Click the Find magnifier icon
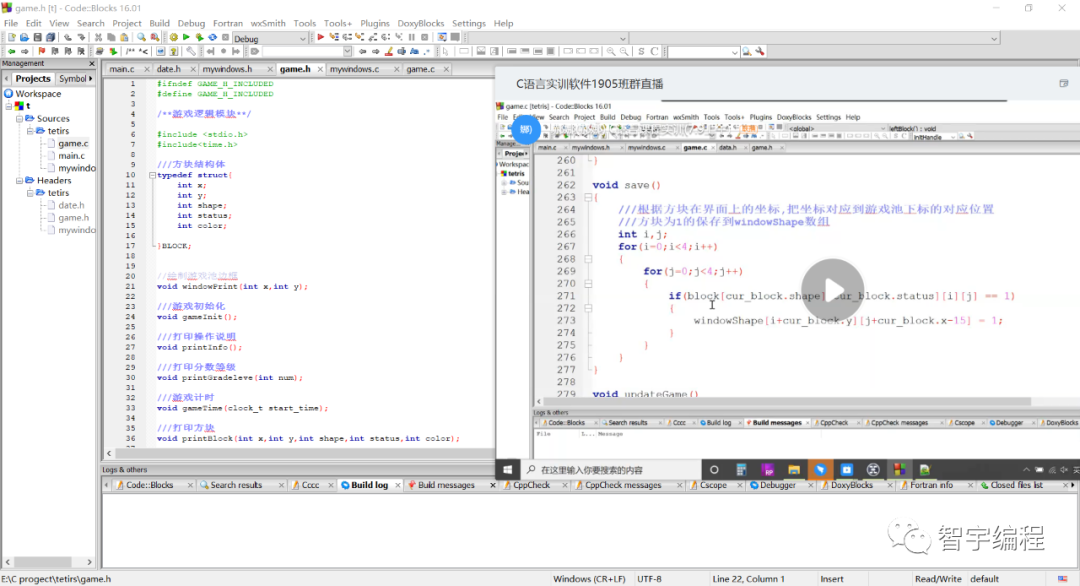 (x=141, y=38)
